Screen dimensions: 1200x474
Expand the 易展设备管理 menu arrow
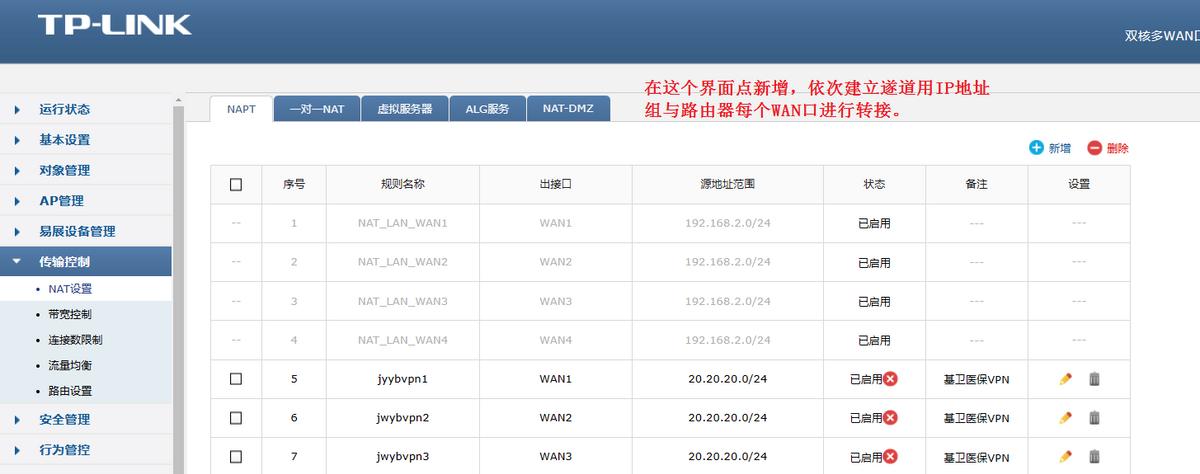click(x=17, y=231)
